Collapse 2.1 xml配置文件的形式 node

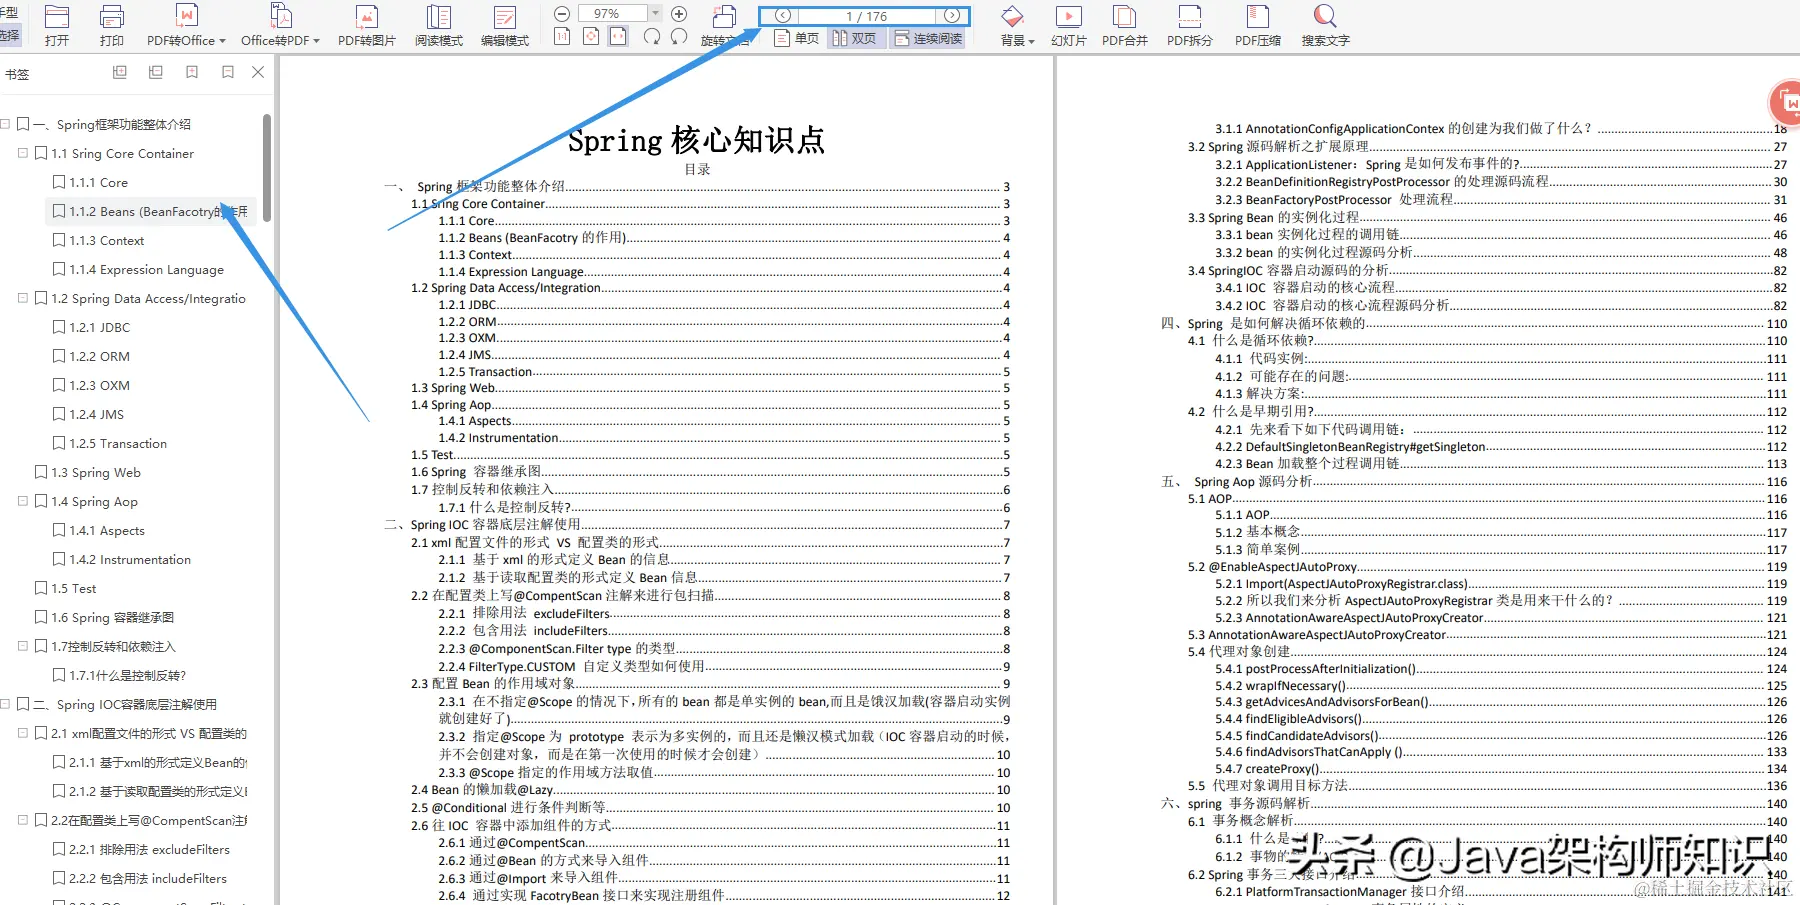(23, 733)
